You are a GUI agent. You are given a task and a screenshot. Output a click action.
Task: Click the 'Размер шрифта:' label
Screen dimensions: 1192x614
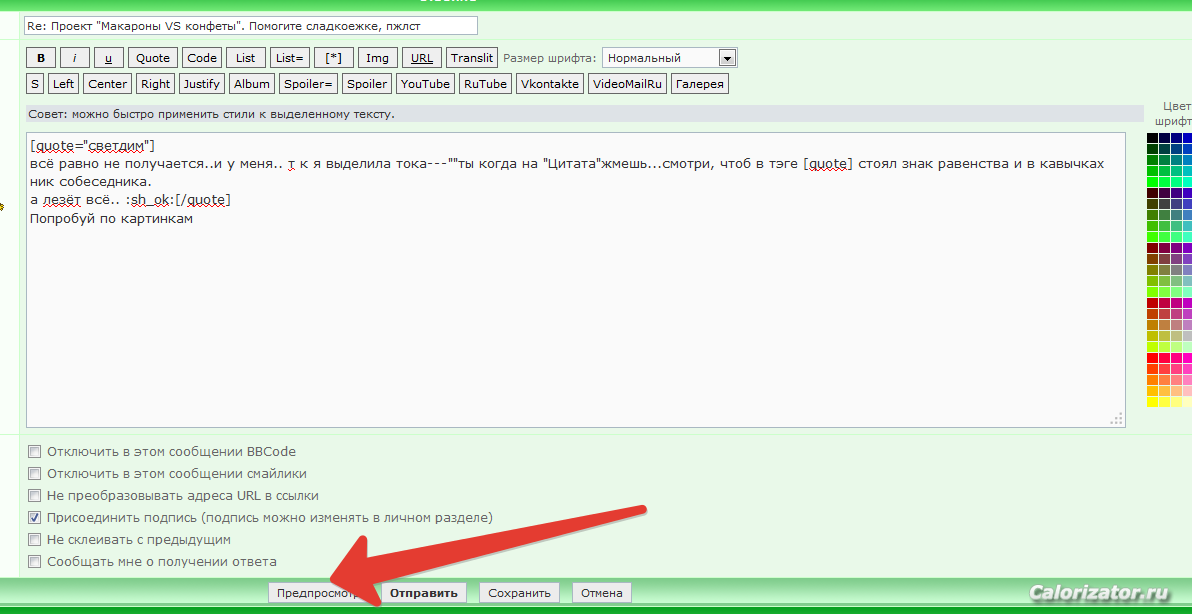pos(549,58)
